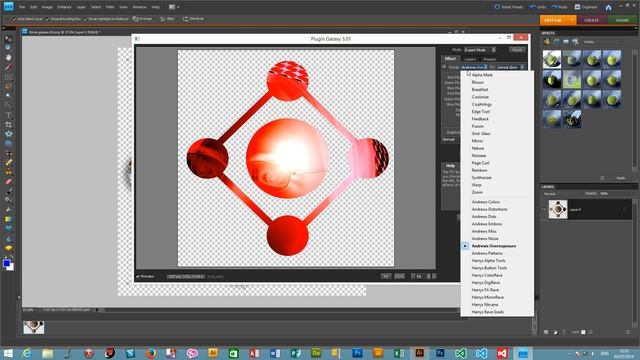The image size is (640, 360).
Task: Open the Windows Start menu
Action: click(x=8, y=353)
